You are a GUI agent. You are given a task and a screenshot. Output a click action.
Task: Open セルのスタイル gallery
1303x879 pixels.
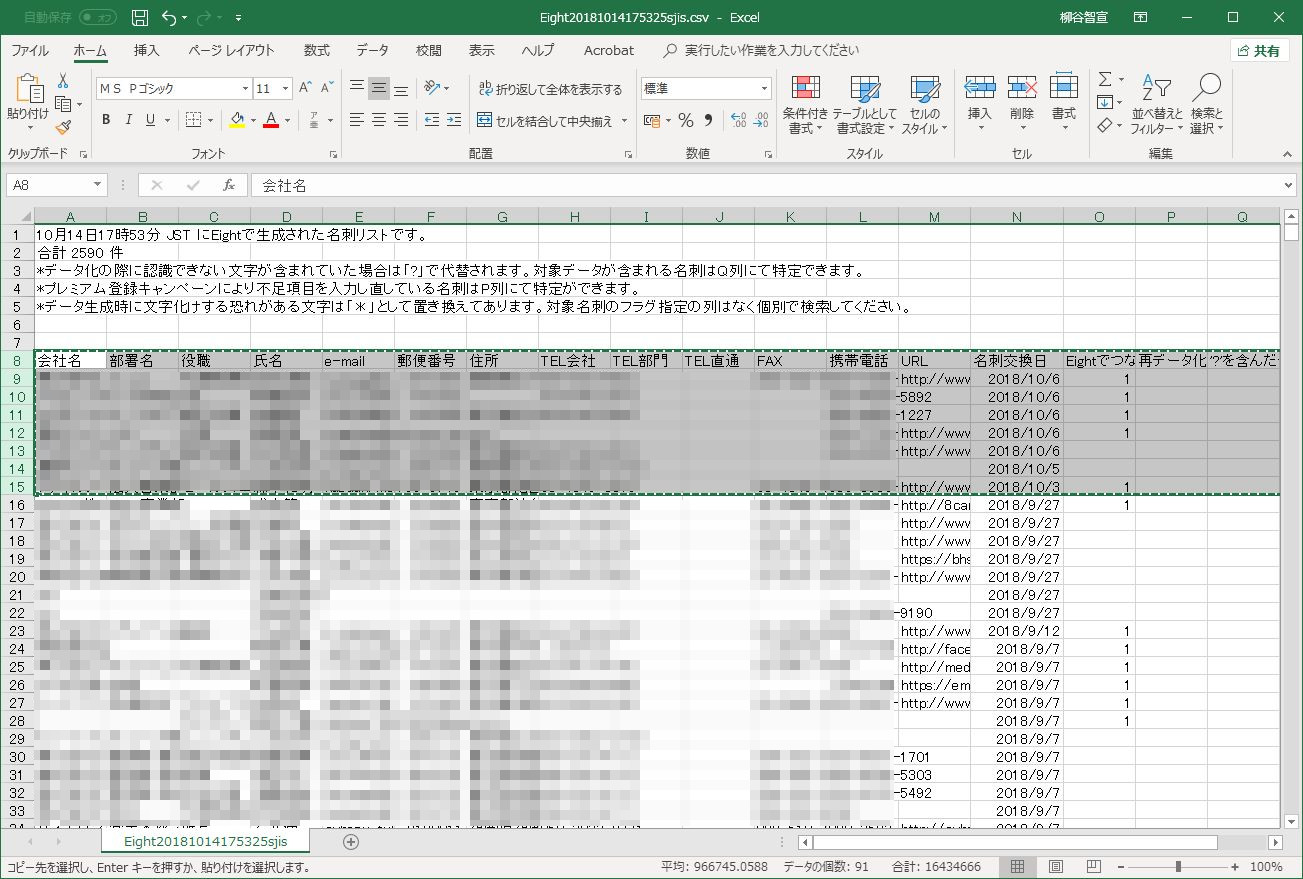pos(925,104)
